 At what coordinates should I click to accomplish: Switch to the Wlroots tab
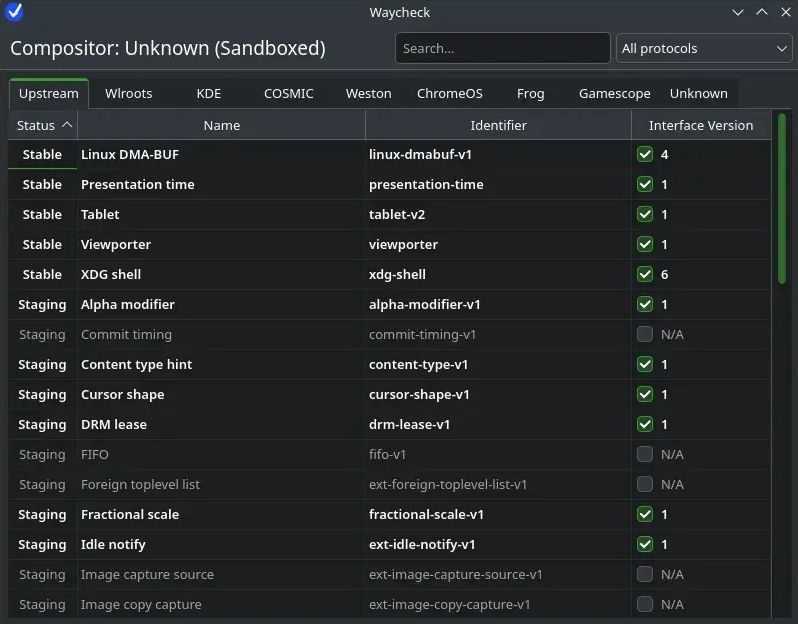(129, 94)
